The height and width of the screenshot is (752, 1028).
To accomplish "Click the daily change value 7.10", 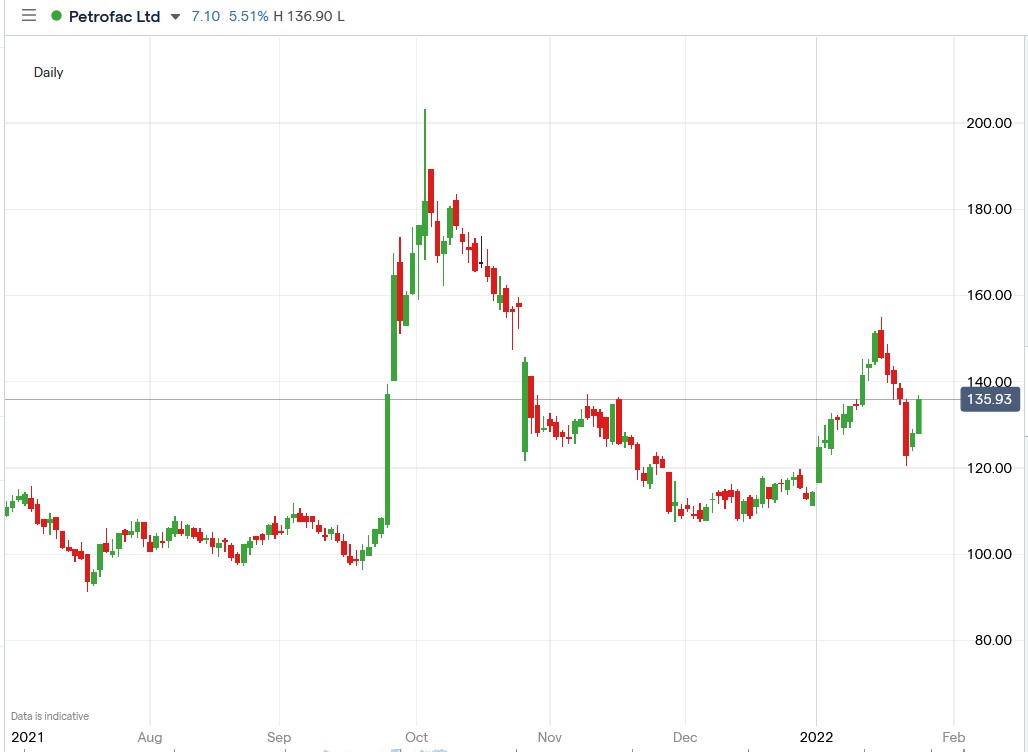I will point(207,16).
